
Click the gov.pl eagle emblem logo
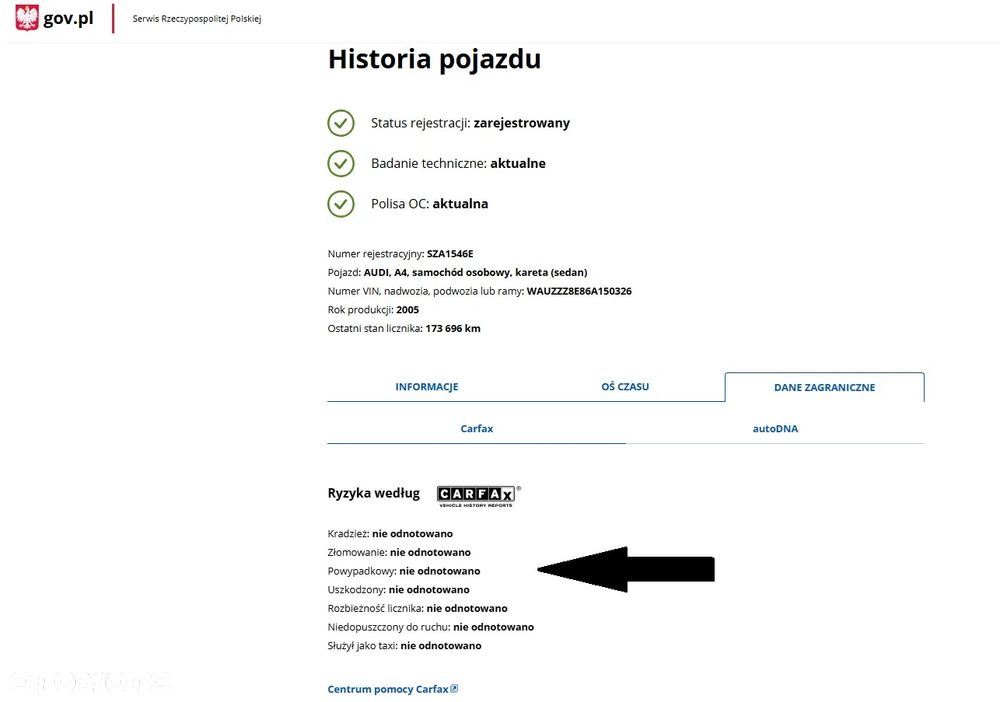pos(27,18)
